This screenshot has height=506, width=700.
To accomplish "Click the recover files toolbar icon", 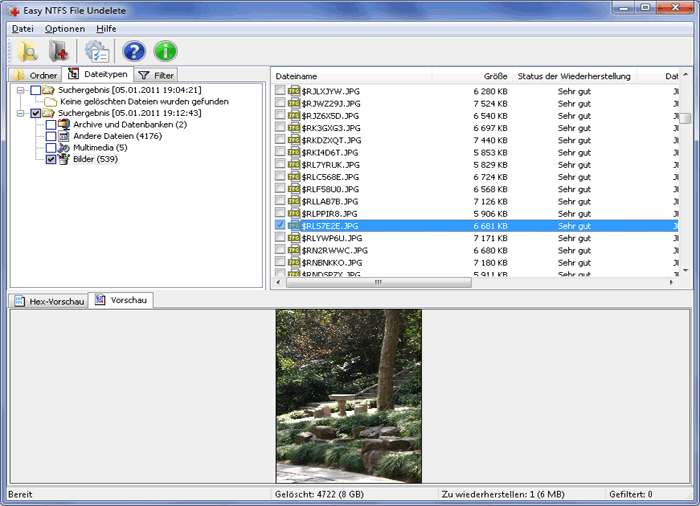I will [58, 51].
